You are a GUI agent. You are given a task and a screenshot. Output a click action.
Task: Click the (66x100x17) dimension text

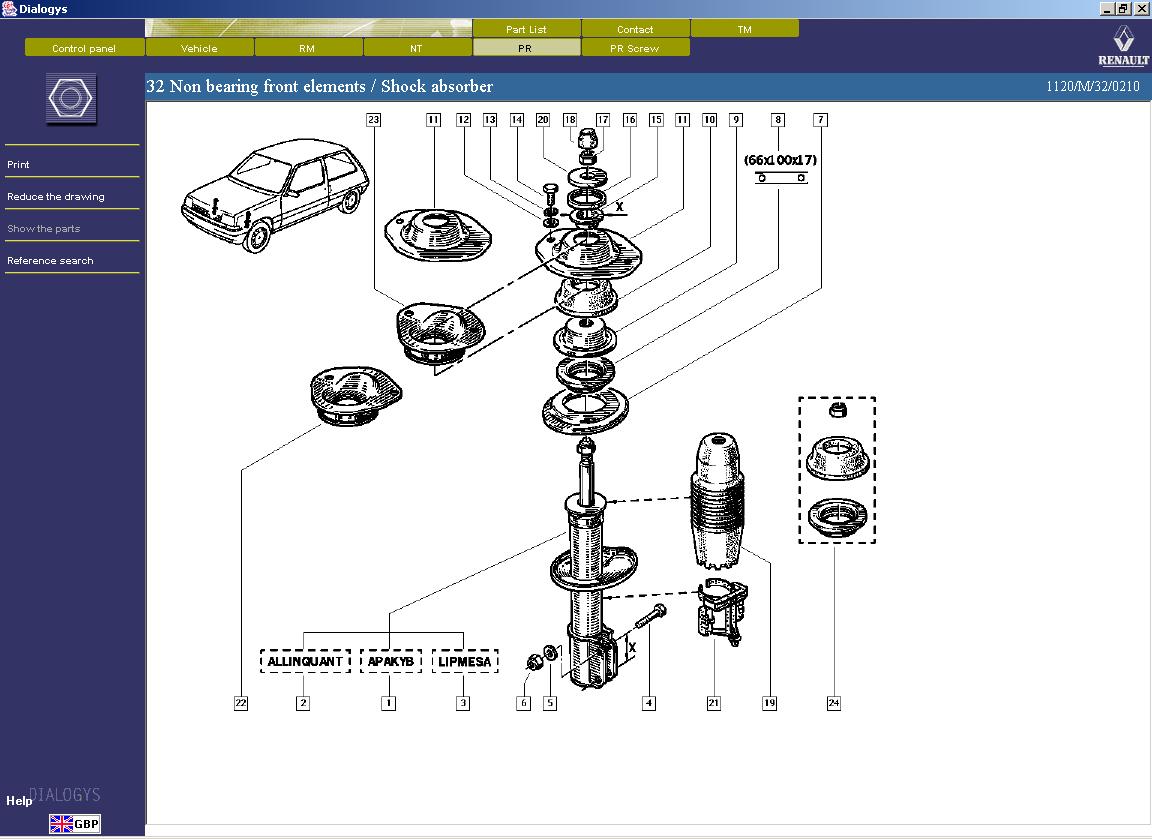780,159
